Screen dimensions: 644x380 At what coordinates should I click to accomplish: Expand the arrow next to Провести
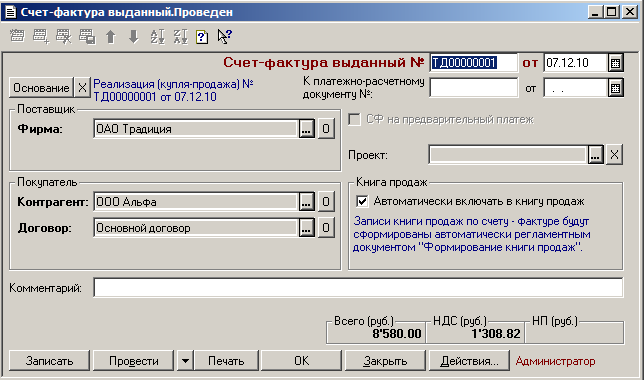pos(185,361)
